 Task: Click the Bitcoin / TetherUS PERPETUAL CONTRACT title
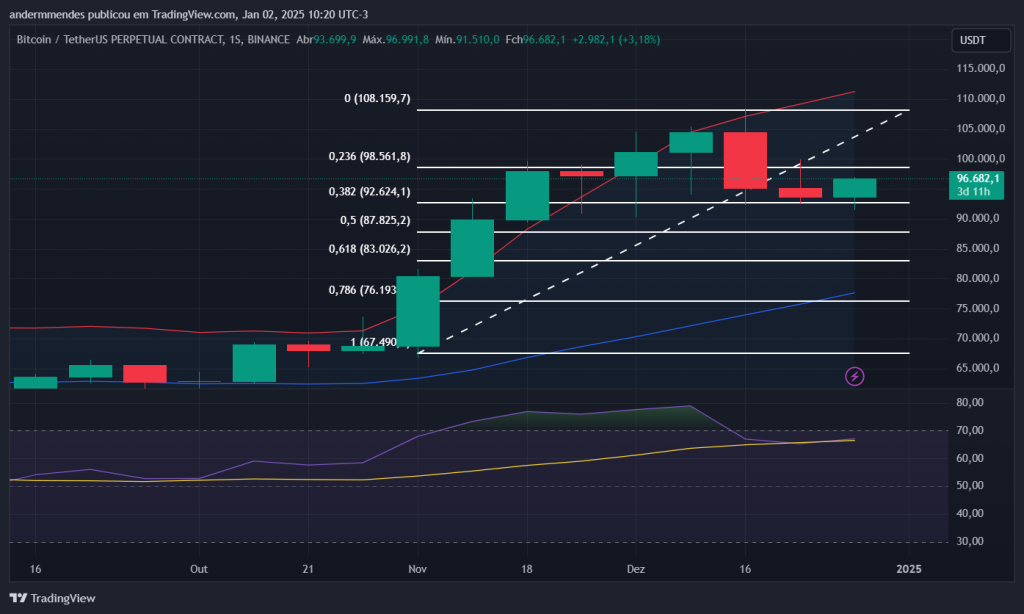[x=153, y=40]
